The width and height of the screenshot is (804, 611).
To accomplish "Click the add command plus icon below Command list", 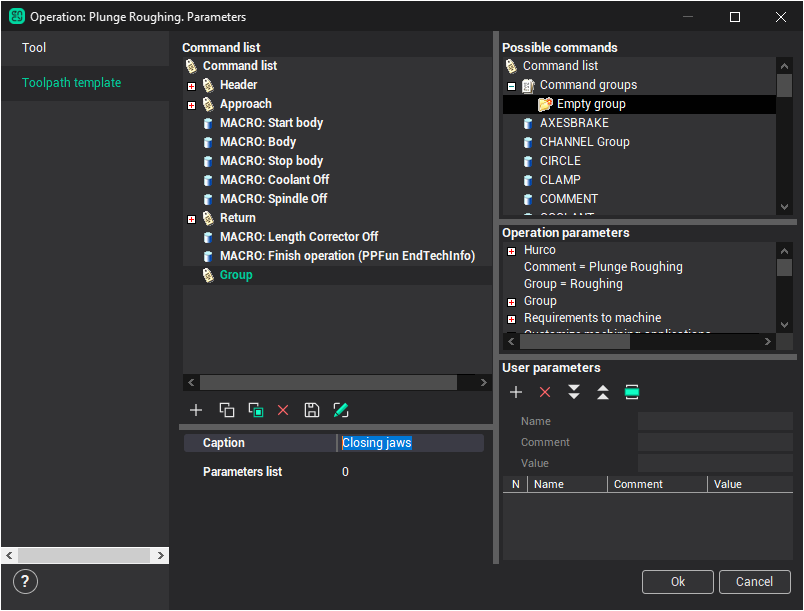I will (196, 410).
